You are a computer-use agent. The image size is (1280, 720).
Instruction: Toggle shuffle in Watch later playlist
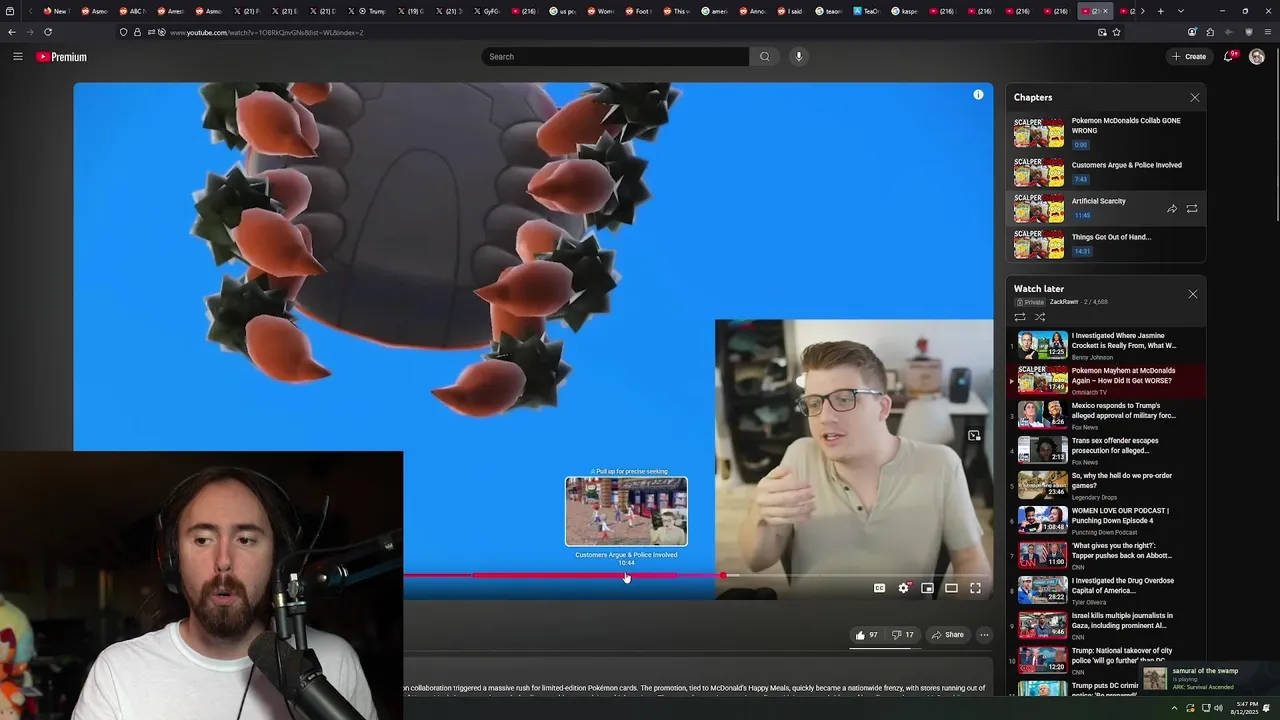[x=1040, y=317]
